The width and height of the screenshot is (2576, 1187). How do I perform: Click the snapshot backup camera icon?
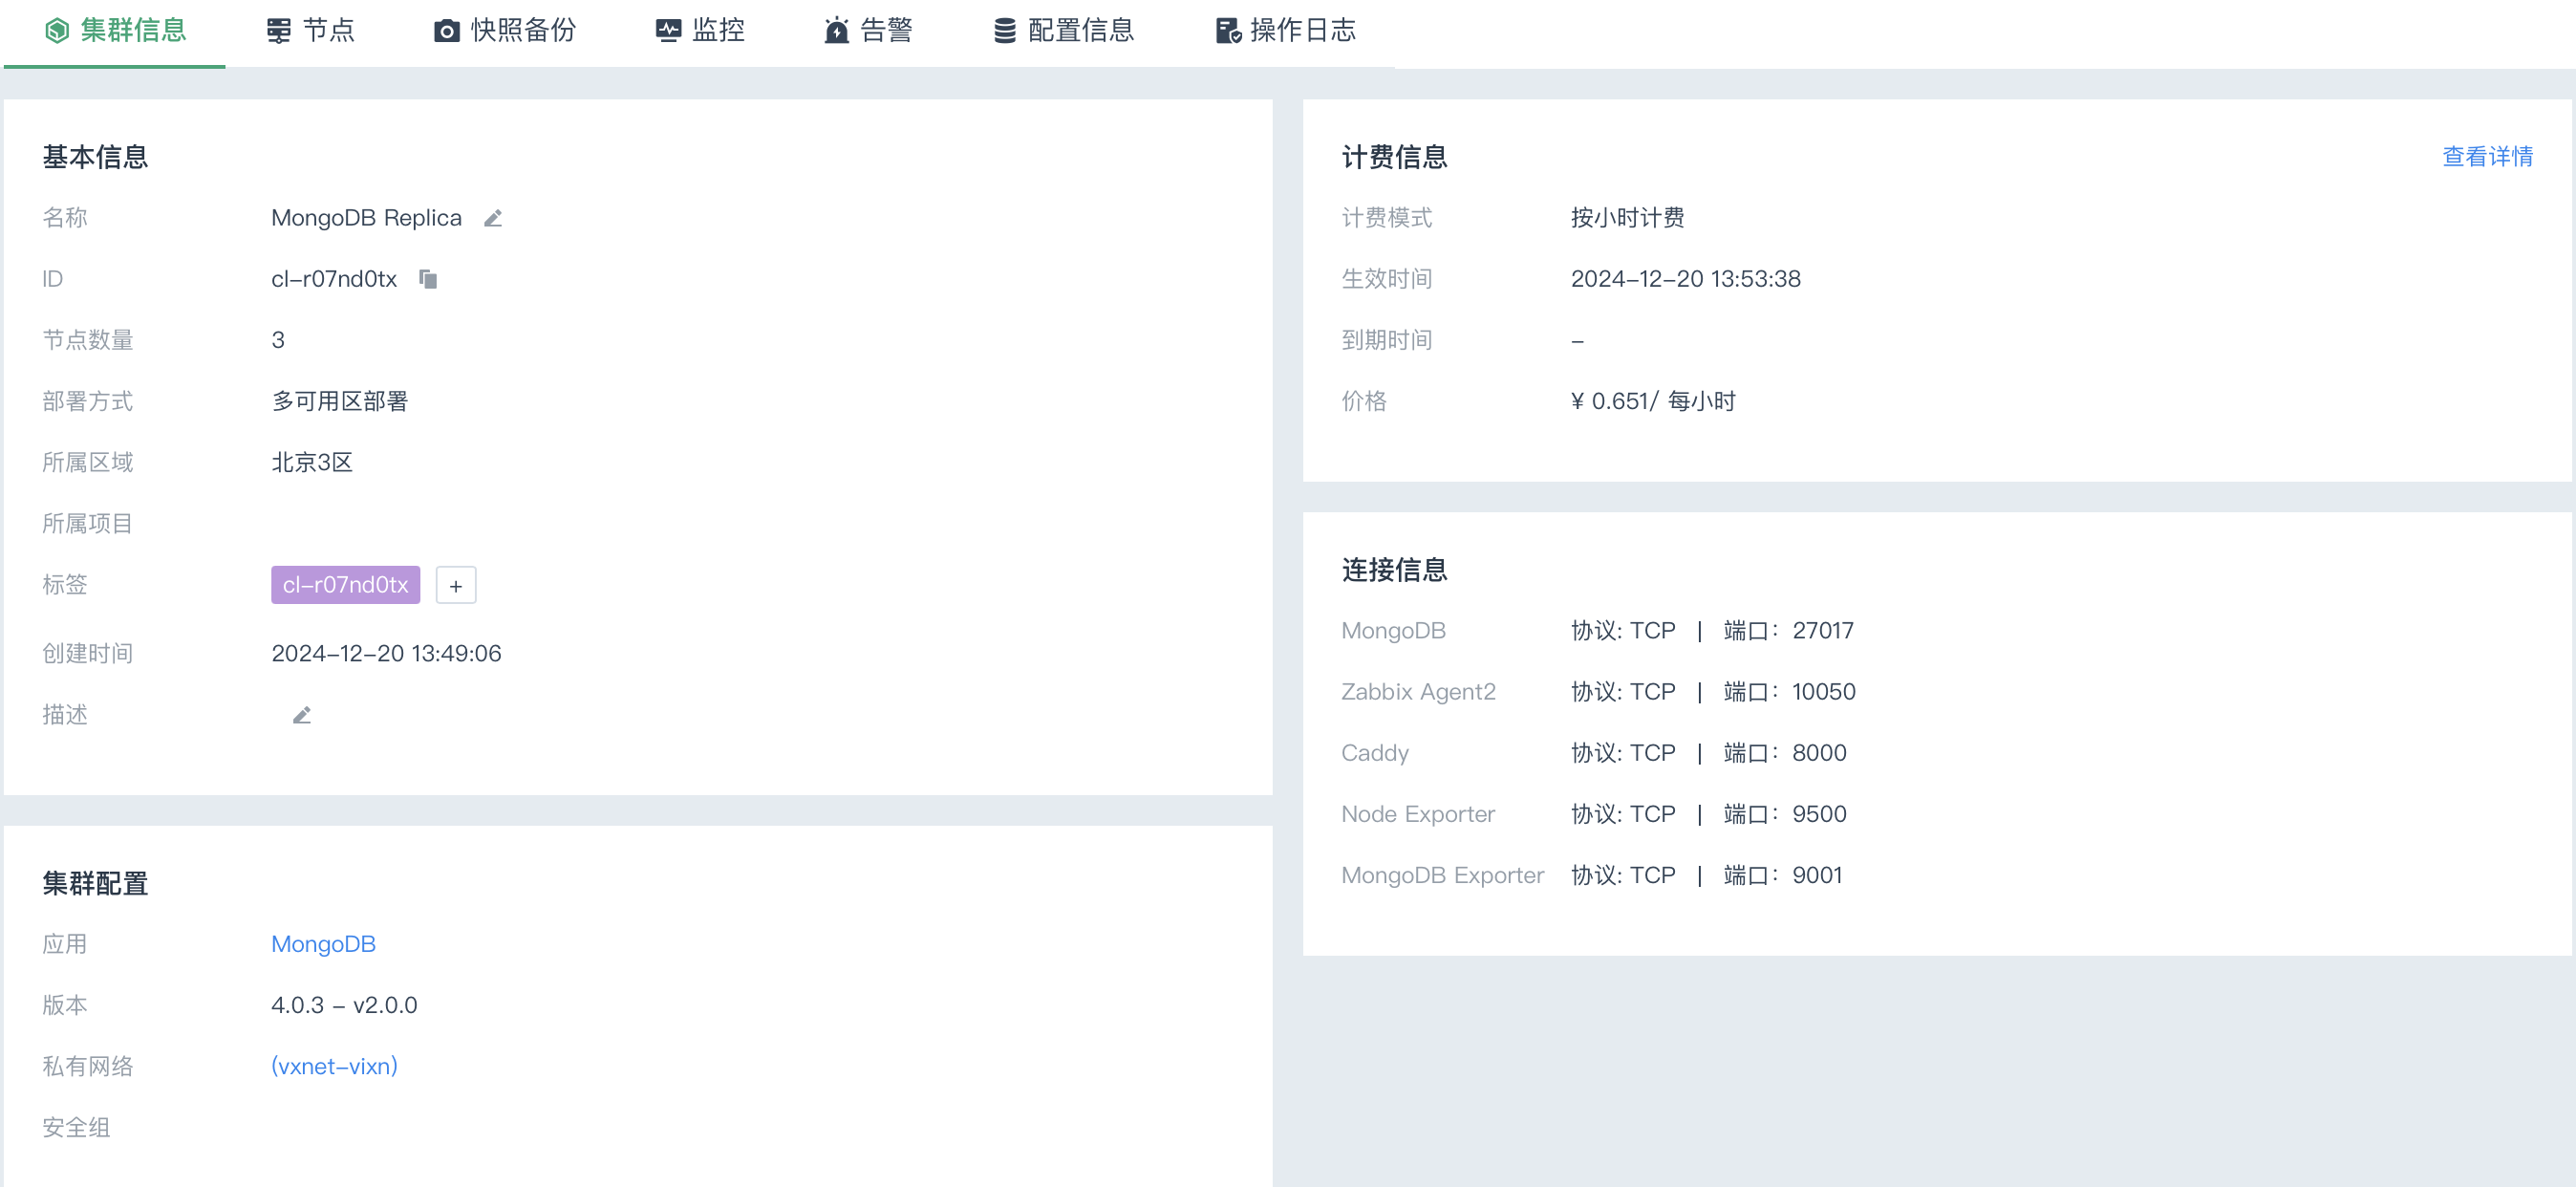tap(447, 31)
